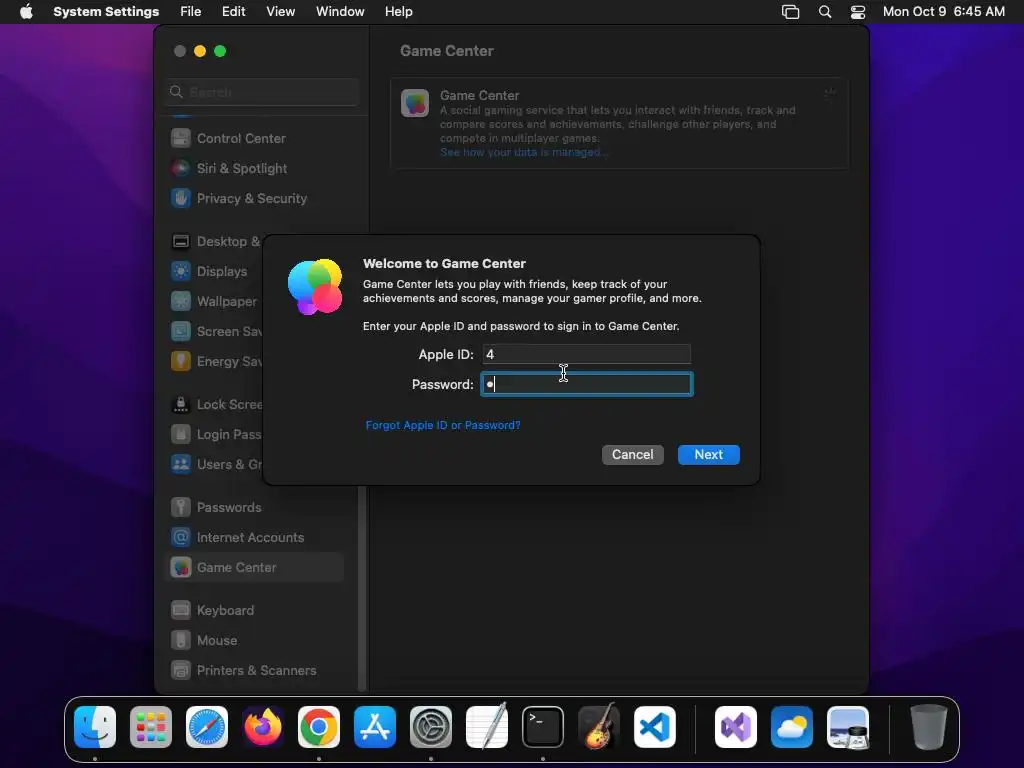1024x768 pixels.
Task: Focus the Apple ID text field
Action: 586,354
